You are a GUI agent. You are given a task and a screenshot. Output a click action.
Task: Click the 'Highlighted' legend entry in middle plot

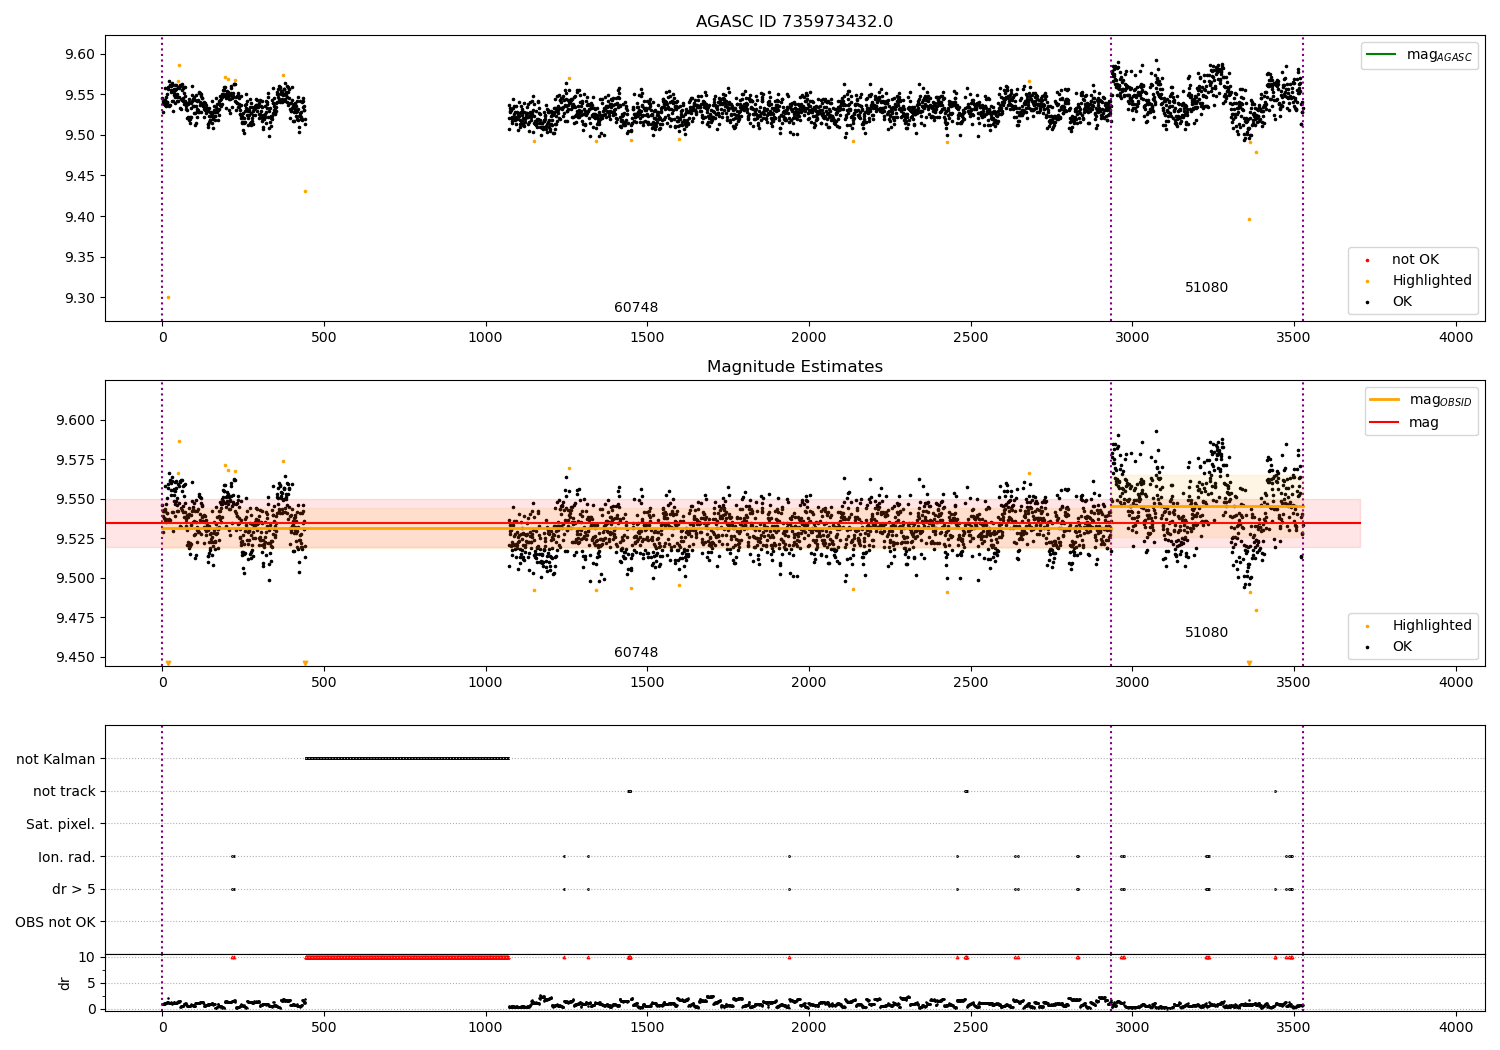pos(1432,626)
